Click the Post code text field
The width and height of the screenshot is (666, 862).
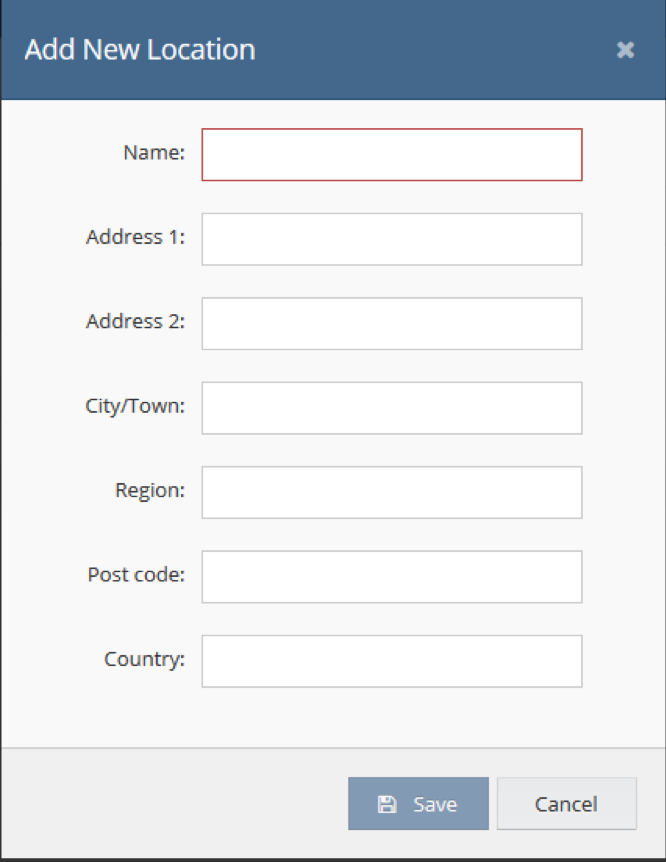tap(392, 577)
